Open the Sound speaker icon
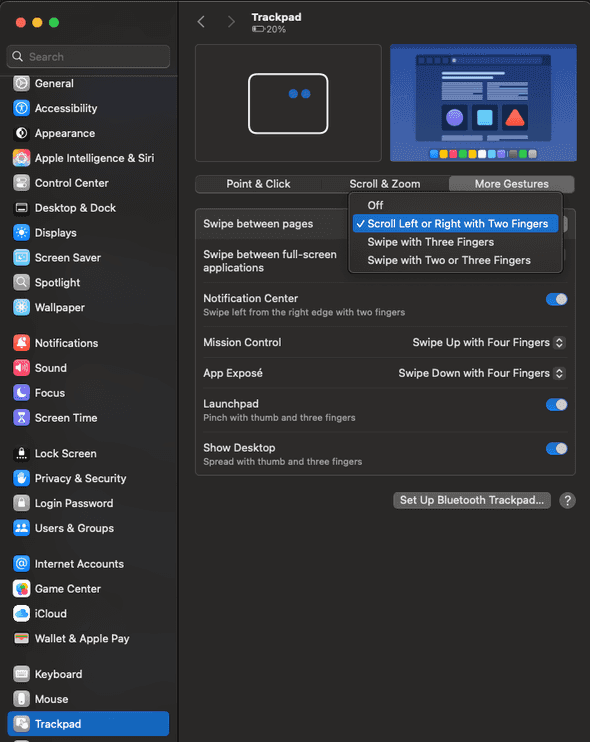This screenshot has width=590, height=742. pos(21,368)
